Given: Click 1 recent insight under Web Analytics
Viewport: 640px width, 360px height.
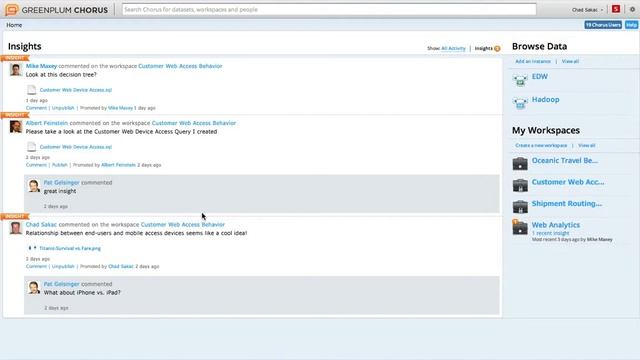Looking at the screenshot, I should coord(550,233).
